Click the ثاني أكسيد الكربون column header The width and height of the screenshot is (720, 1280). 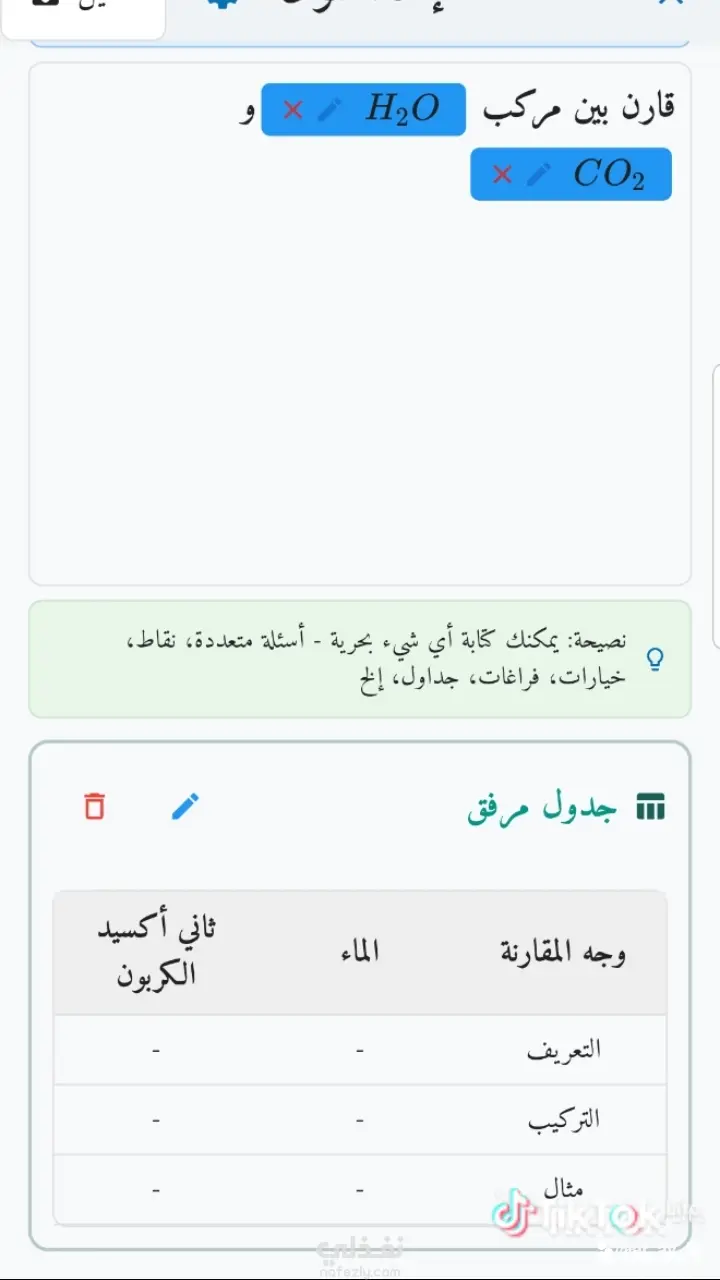[156, 952]
